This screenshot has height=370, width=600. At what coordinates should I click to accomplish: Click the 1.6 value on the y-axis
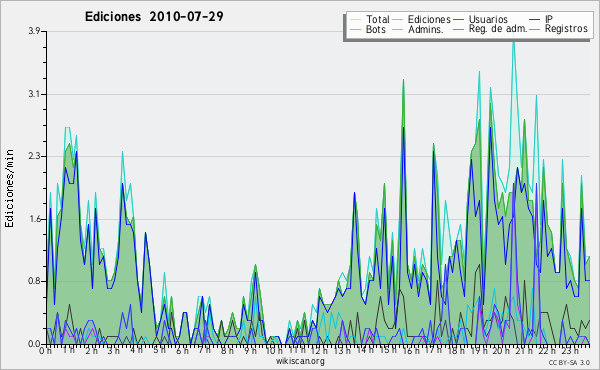(x=34, y=219)
